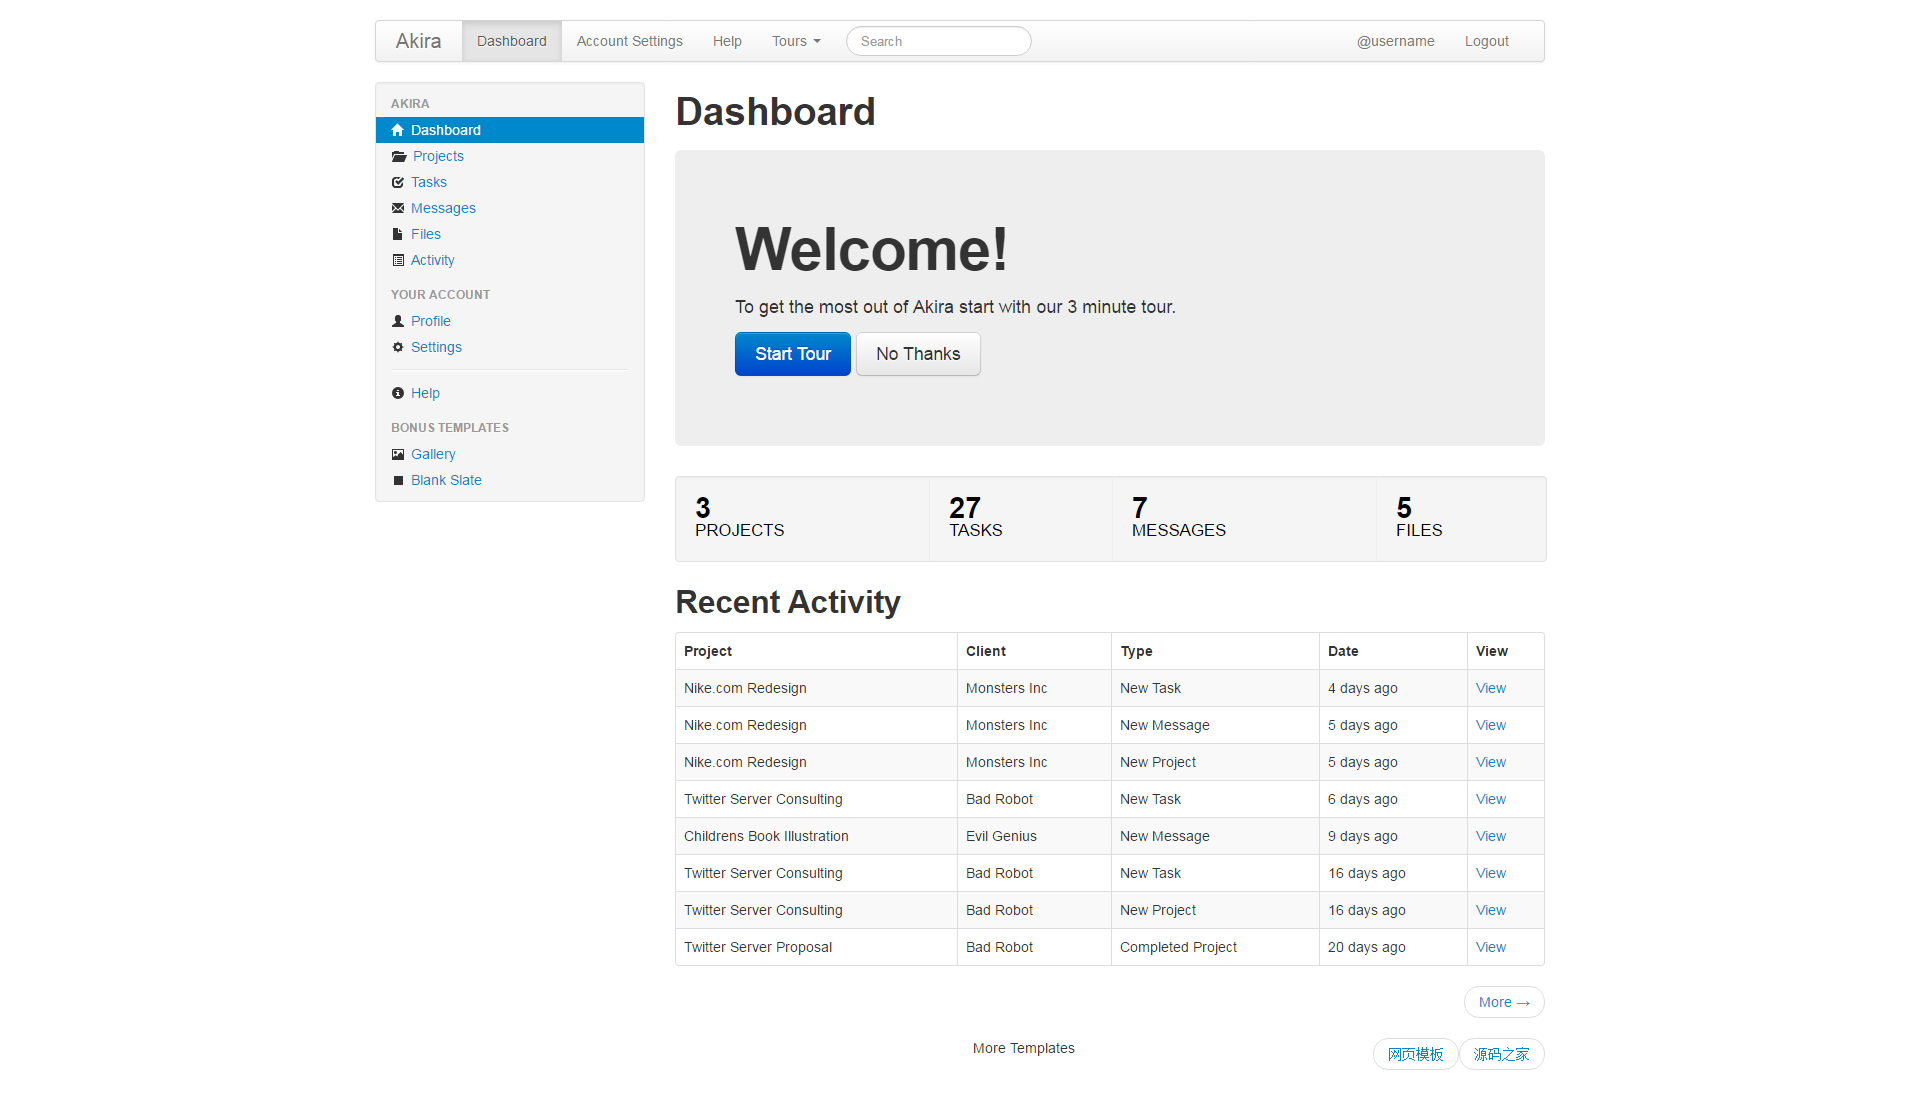Image resolution: width=1920 pixels, height=1110 pixels.
Task: Click the gear icon next to Settings
Action: (x=398, y=347)
